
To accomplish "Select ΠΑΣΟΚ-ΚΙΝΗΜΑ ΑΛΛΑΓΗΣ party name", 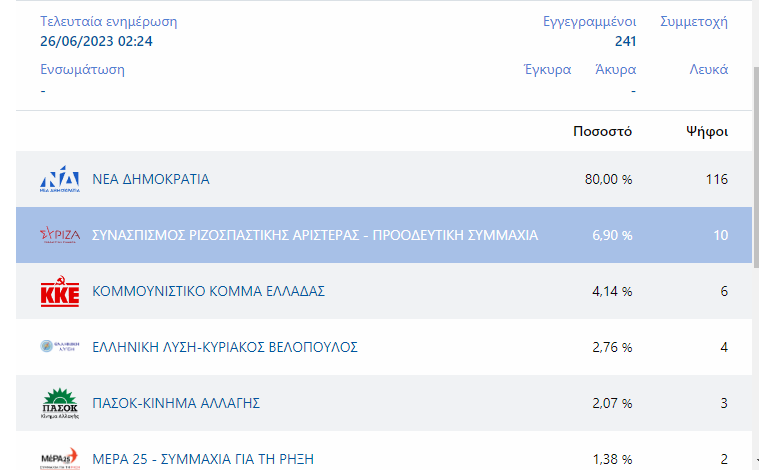I will pyautogui.click(x=176, y=403).
